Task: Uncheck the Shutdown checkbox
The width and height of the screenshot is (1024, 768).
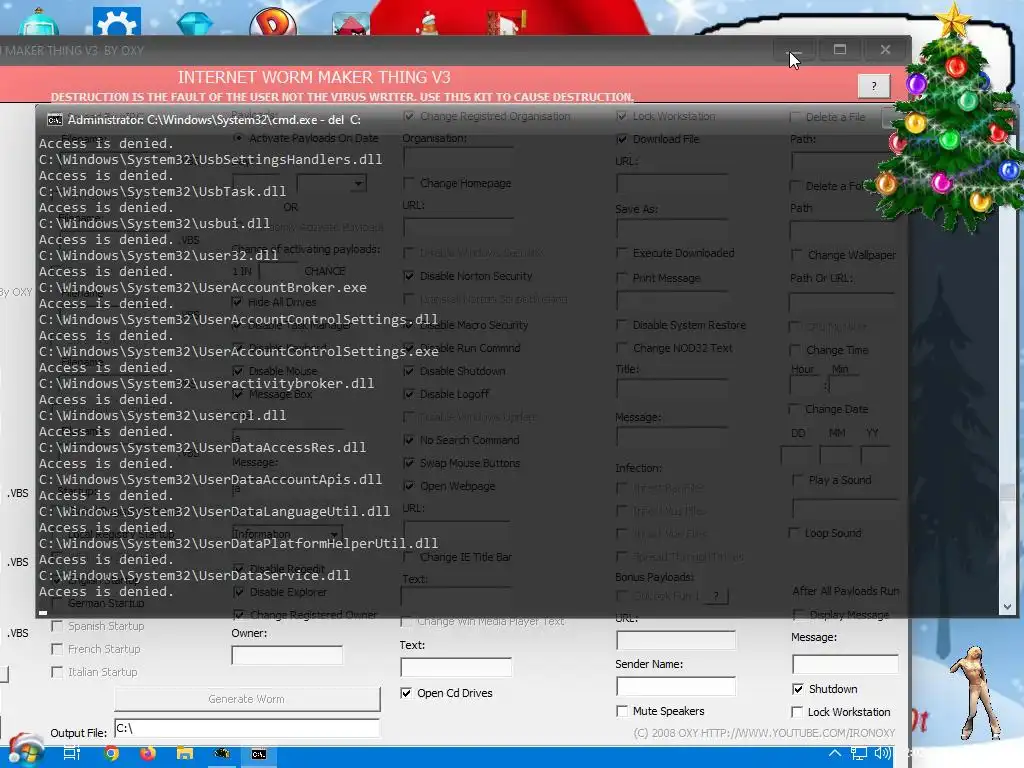Action: tap(797, 689)
